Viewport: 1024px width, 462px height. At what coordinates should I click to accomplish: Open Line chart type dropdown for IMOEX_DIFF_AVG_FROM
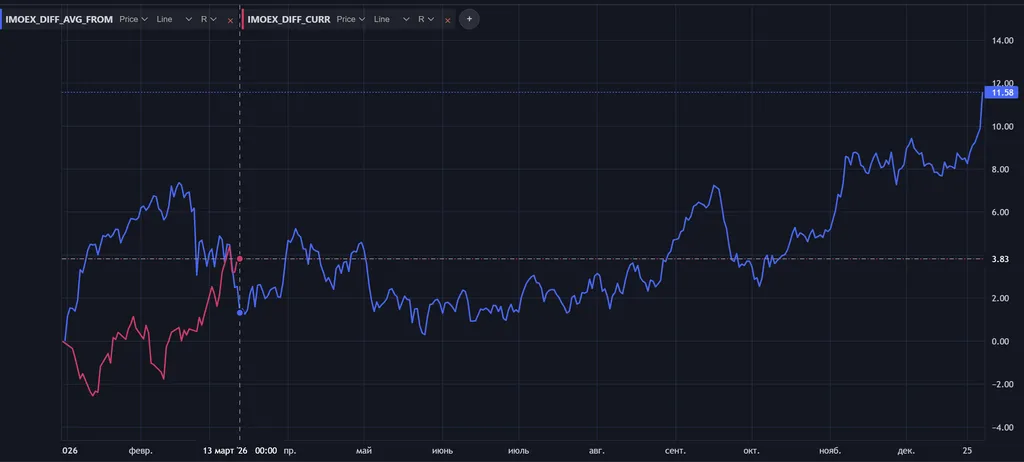point(175,19)
